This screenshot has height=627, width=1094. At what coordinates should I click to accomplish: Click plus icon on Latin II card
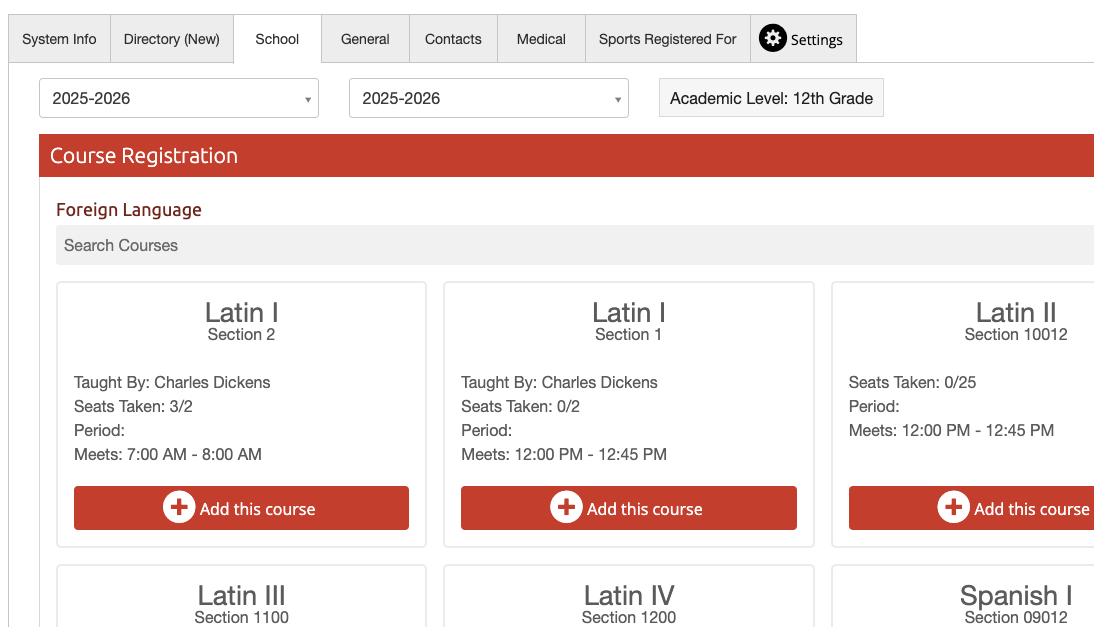pyautogui.click(x=953, y=507)
